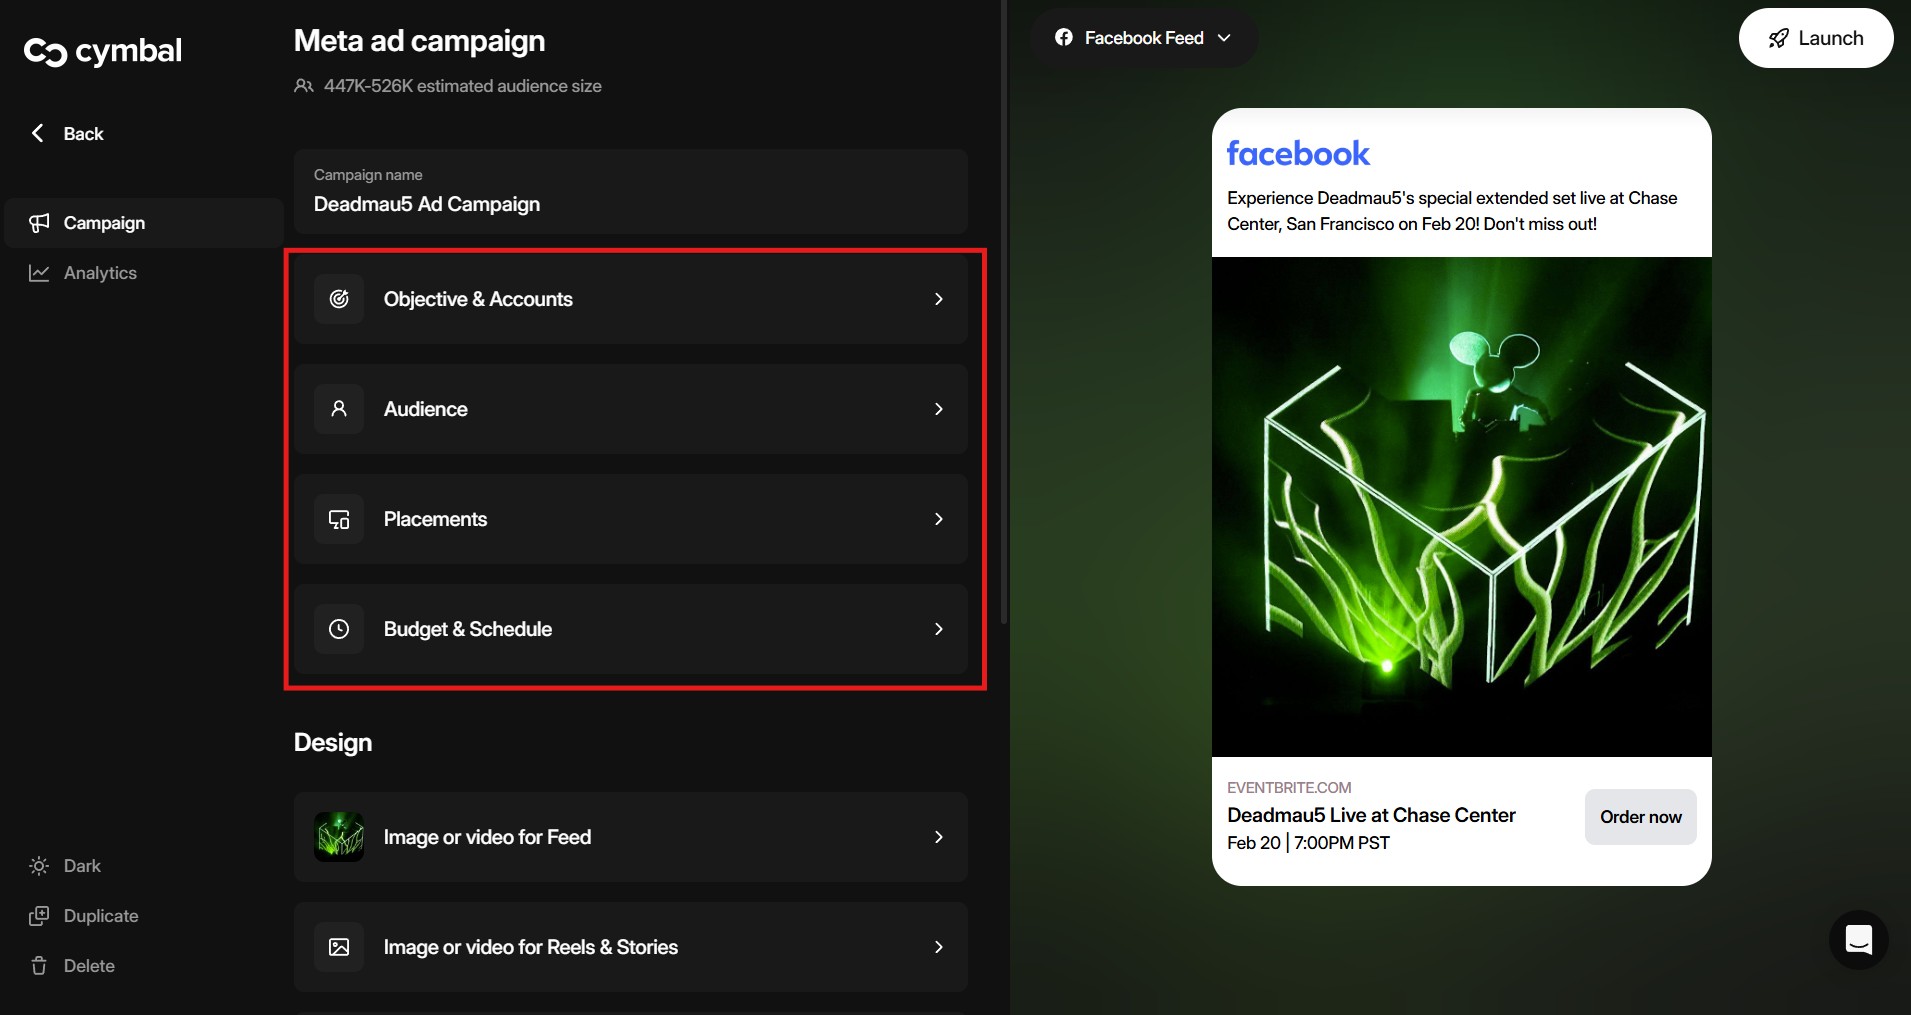The width and height of the screenshot is (1911, 1015).
Task: Click the Budget & Schedule clock icon
Action: pyautogui.click(x=339, y=629)
